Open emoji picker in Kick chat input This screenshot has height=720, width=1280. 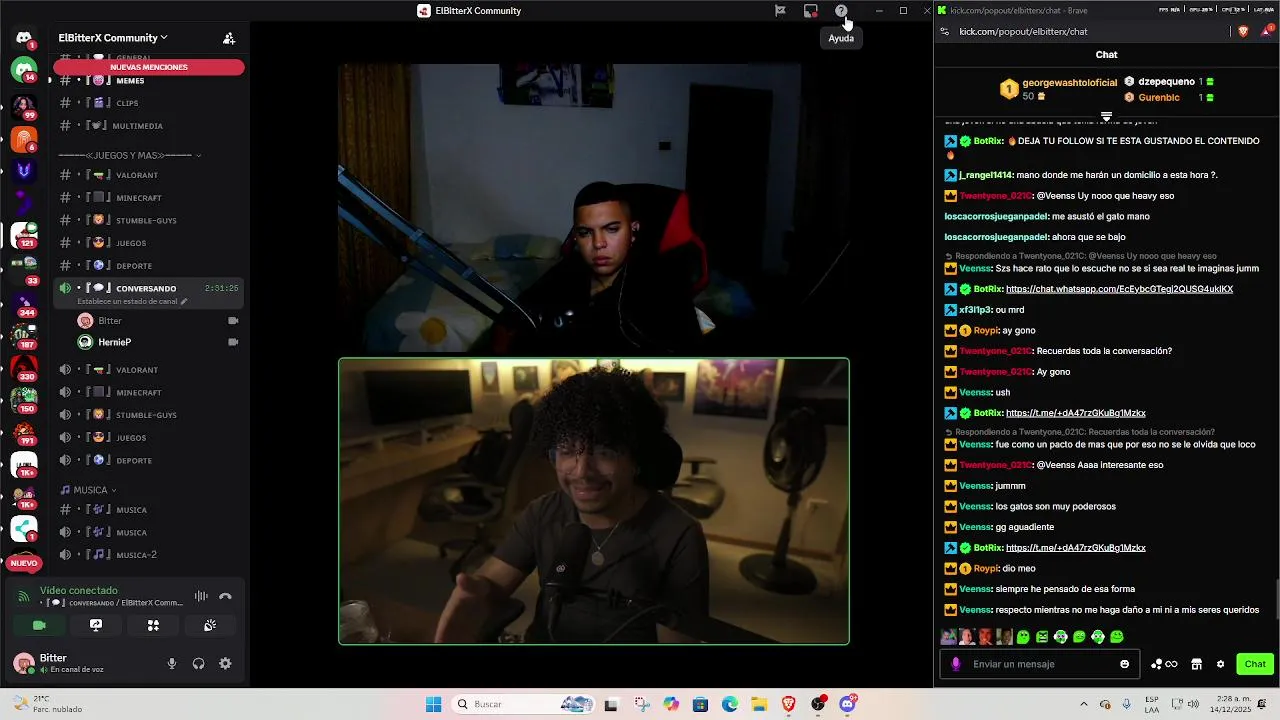1125,664
